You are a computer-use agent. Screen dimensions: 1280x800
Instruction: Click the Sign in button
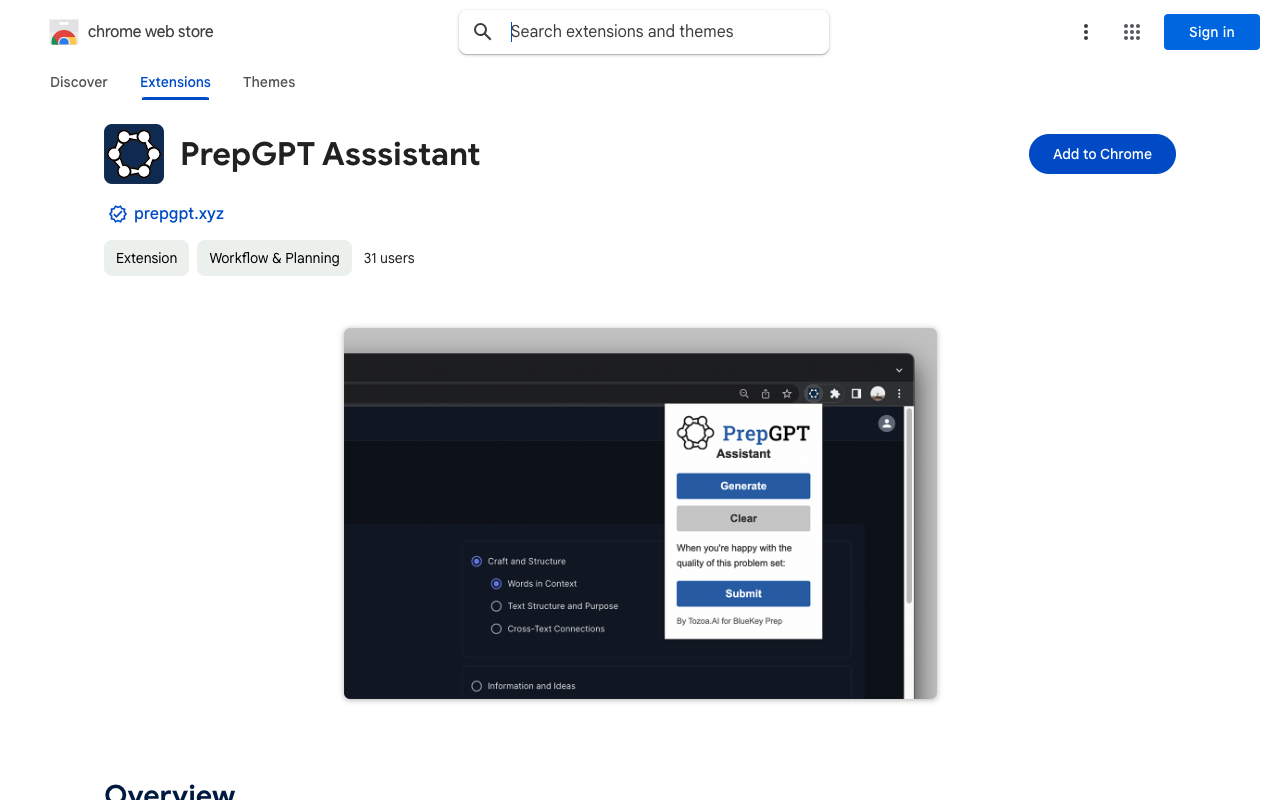point(1211,32)
